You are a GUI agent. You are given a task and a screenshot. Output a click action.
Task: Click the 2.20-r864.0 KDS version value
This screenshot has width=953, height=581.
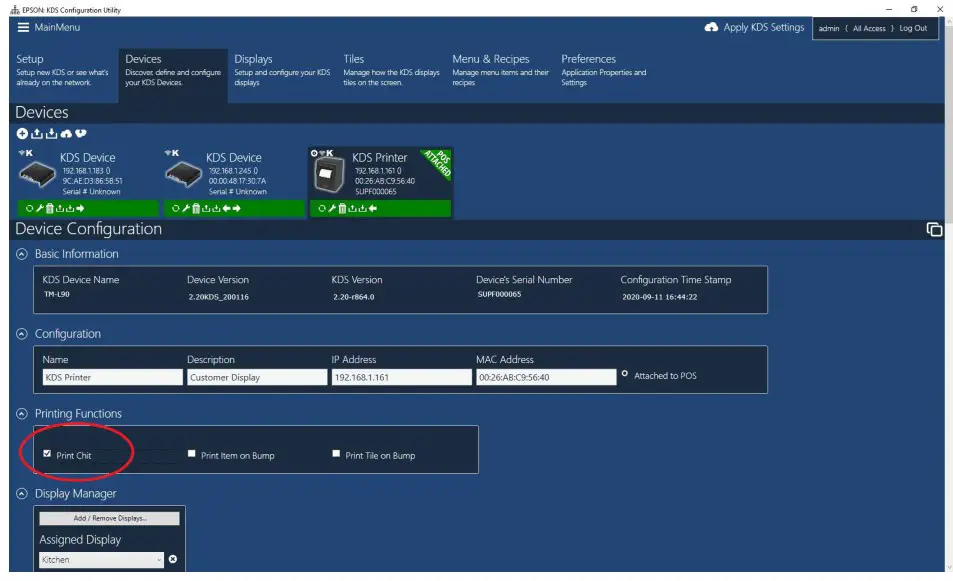pos(354,297)
